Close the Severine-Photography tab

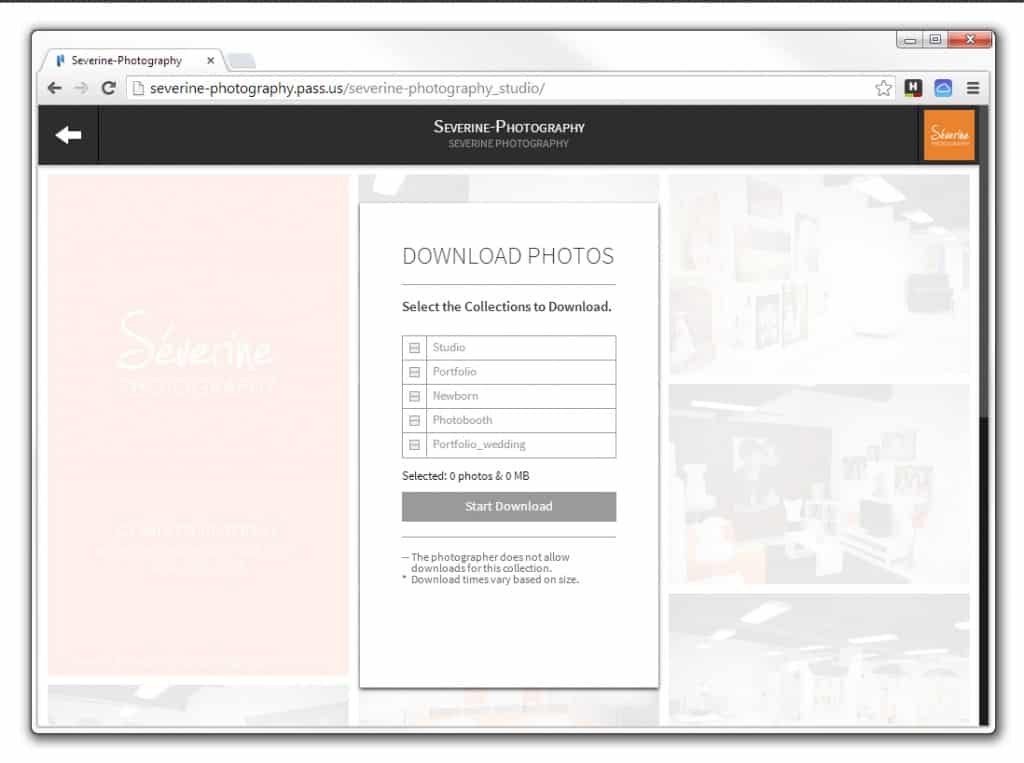[210, 60]
